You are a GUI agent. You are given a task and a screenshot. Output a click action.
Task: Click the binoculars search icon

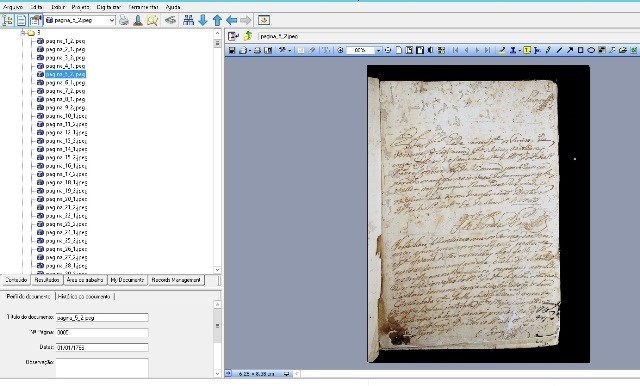pos(188,20)
